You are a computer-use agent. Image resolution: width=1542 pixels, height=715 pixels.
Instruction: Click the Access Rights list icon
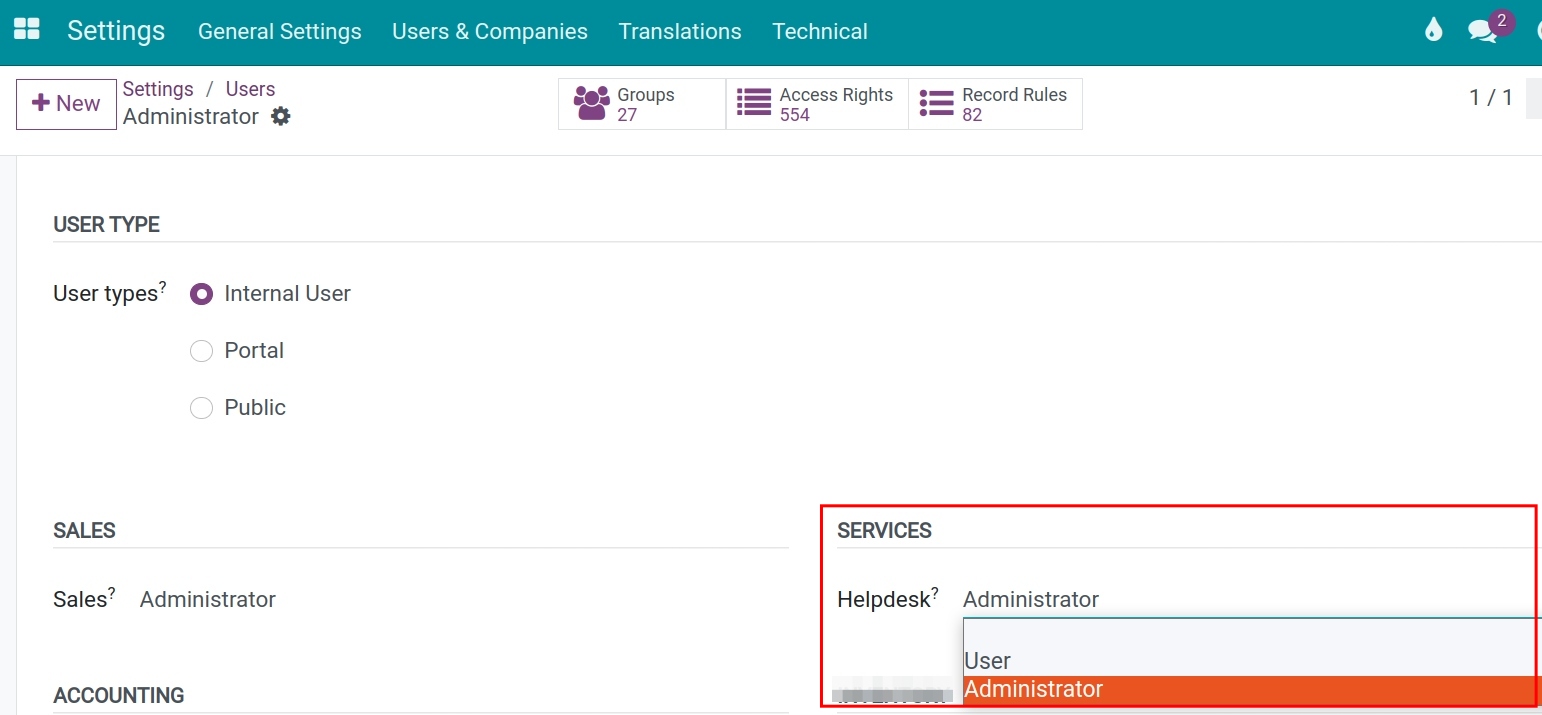754,104
